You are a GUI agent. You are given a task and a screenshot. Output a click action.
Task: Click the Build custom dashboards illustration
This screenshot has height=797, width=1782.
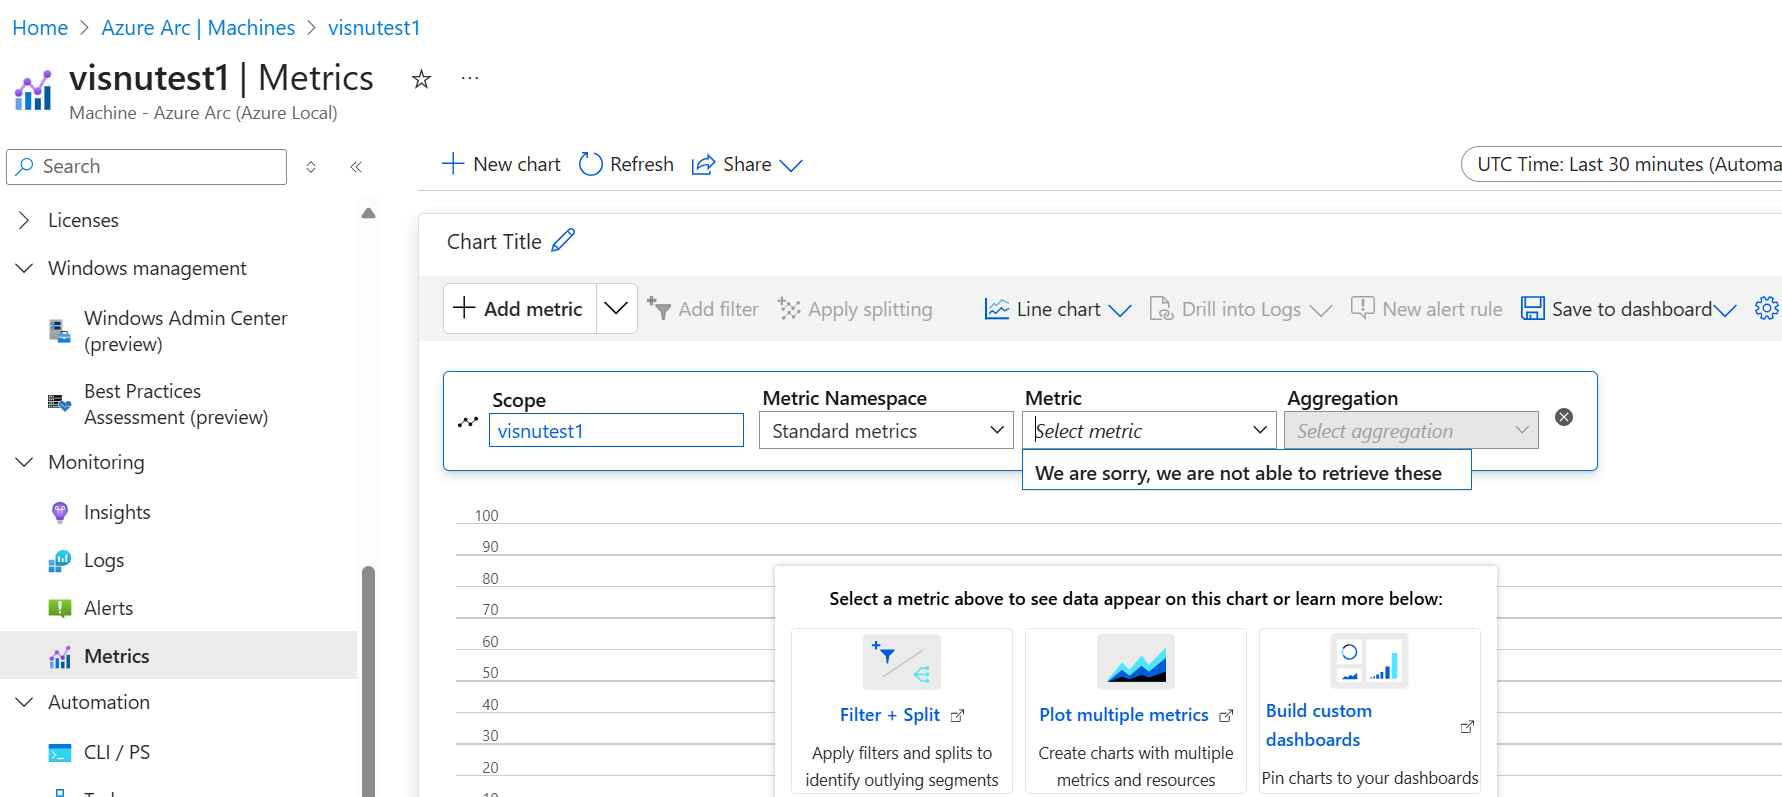click(1369, 661)
